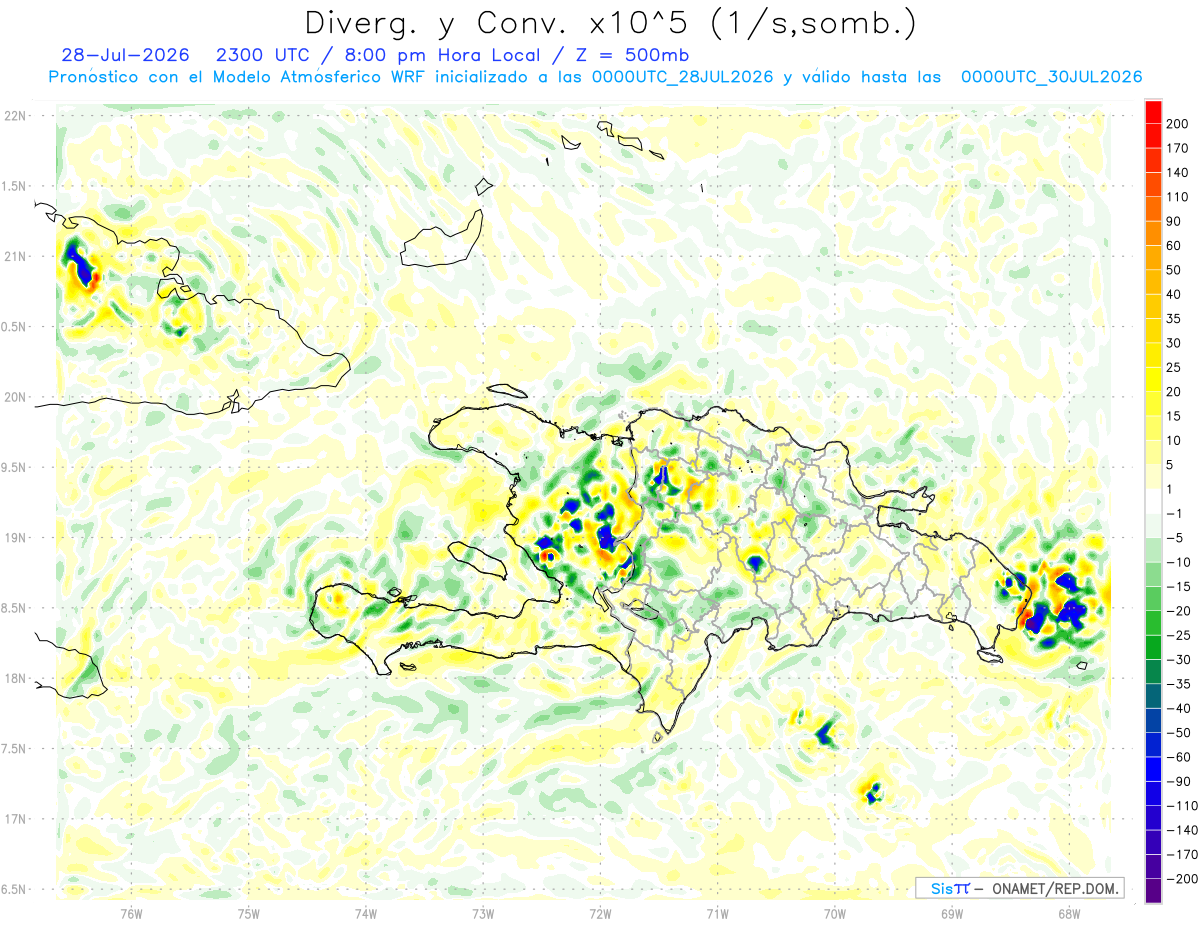1200x927 pixels.
Task: Click the '-40' colorbar label
Action: coord(1178,708)
